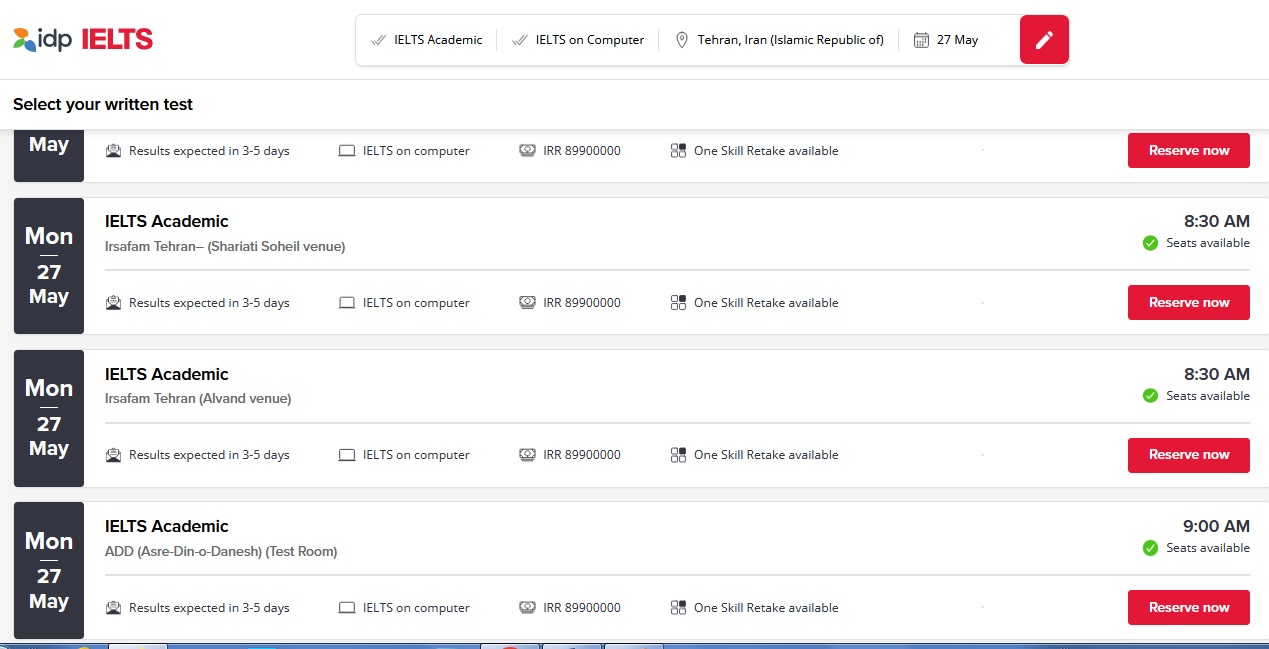Click the IELTS Academic title above Asre-Din-o-Danesh
1269x649 pixels.
point(167,526)
